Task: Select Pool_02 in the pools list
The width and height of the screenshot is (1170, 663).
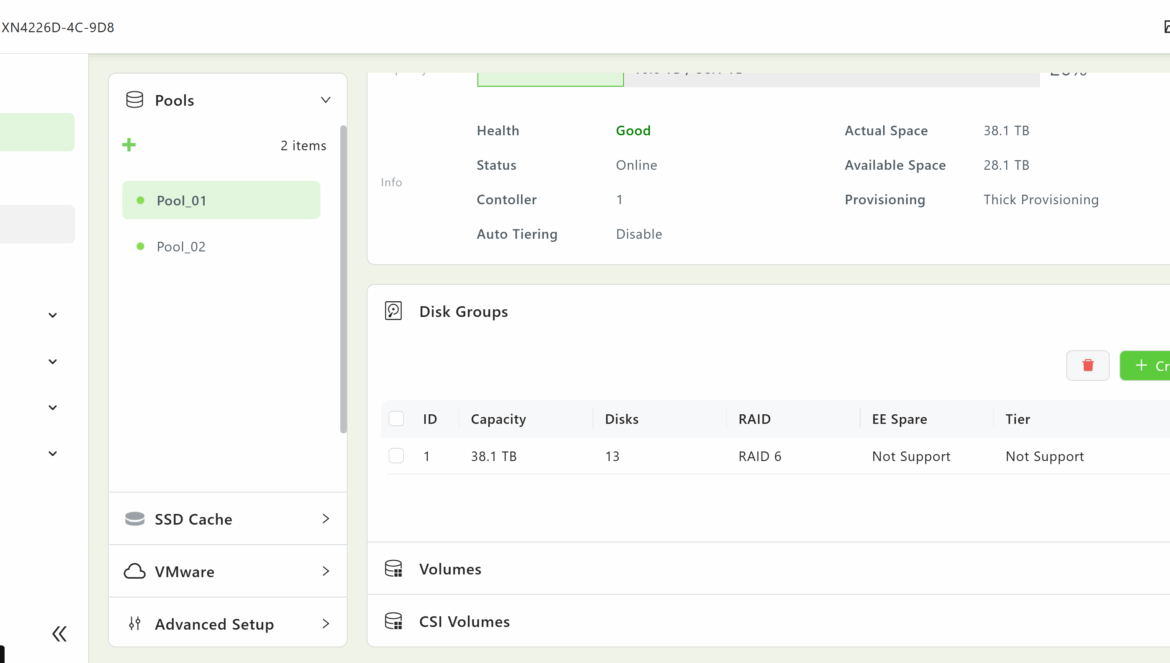Action: click(181, 247)
